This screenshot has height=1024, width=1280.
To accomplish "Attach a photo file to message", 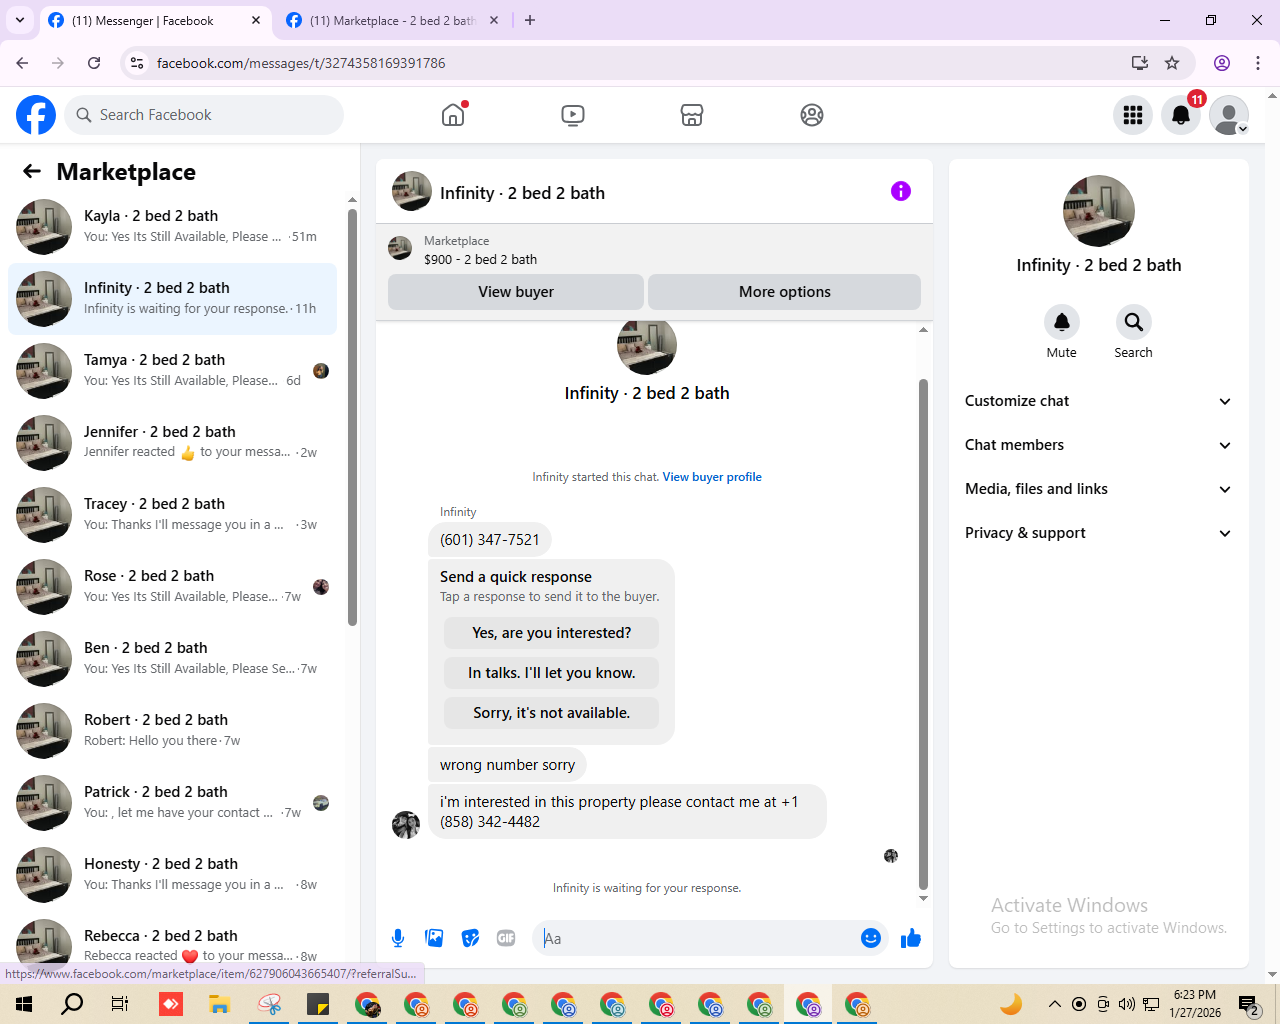I will (x=434, y=938).
